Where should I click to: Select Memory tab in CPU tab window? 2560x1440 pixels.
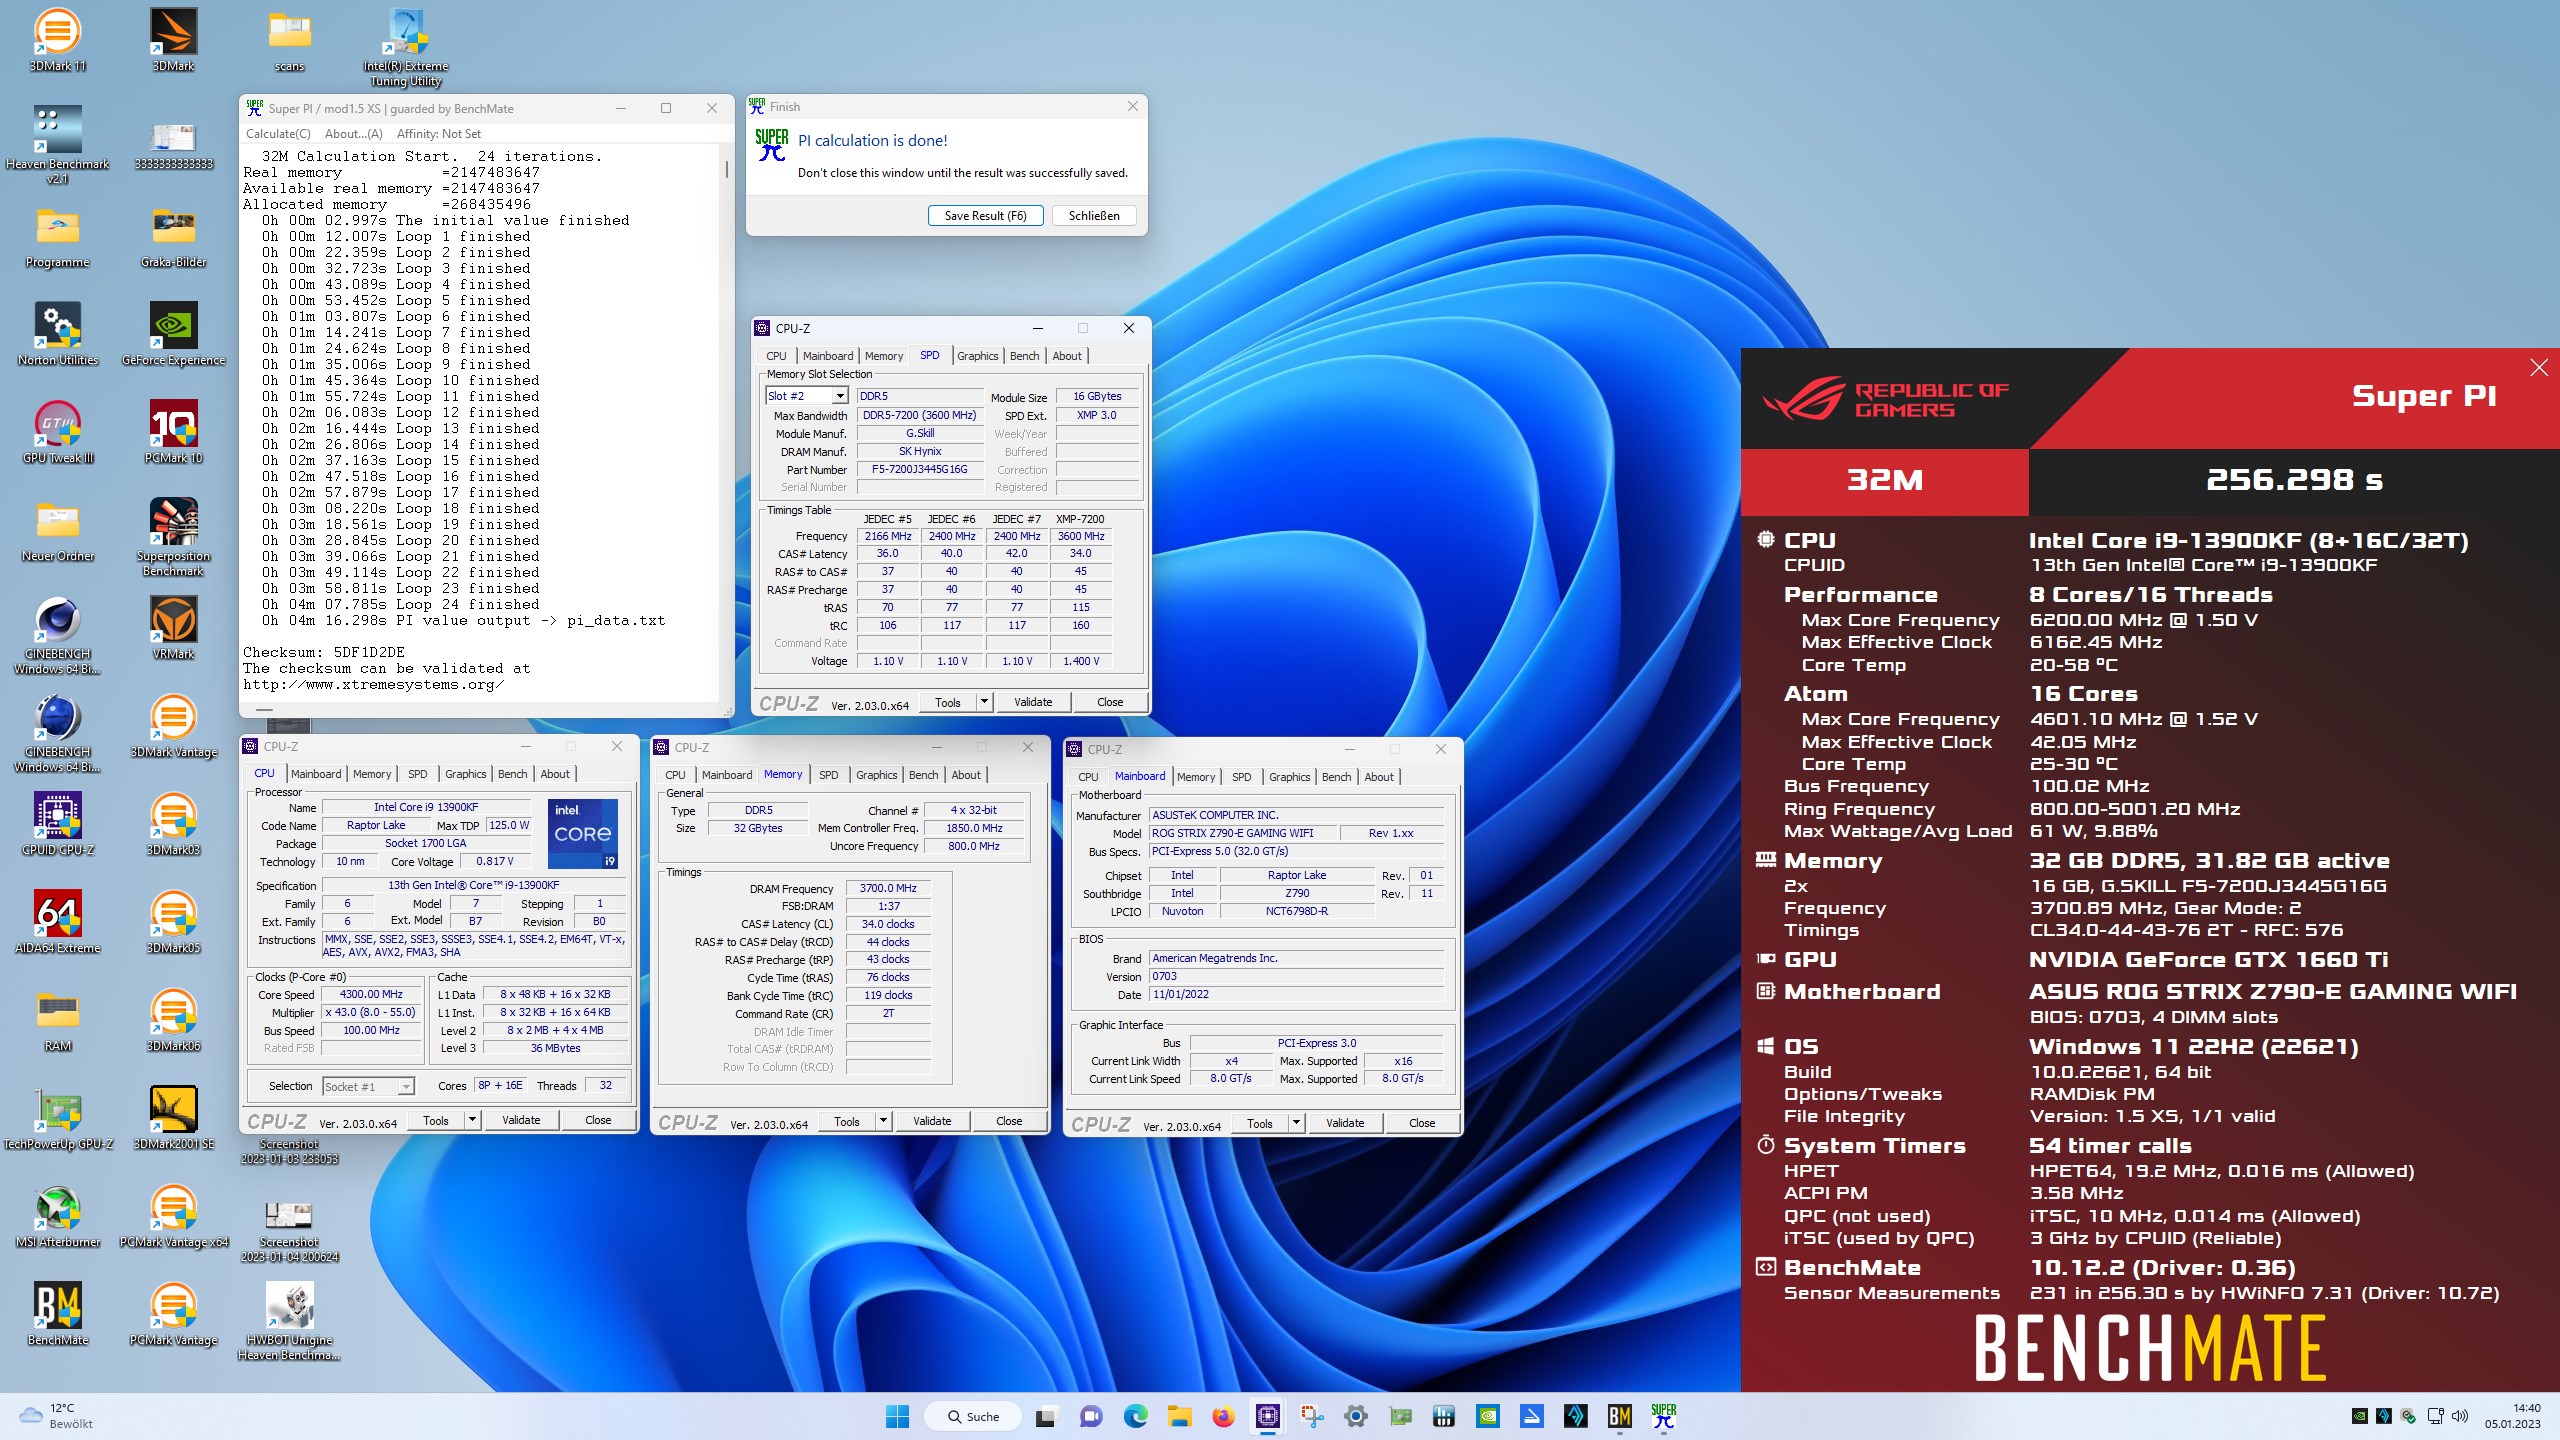(372, 774)
